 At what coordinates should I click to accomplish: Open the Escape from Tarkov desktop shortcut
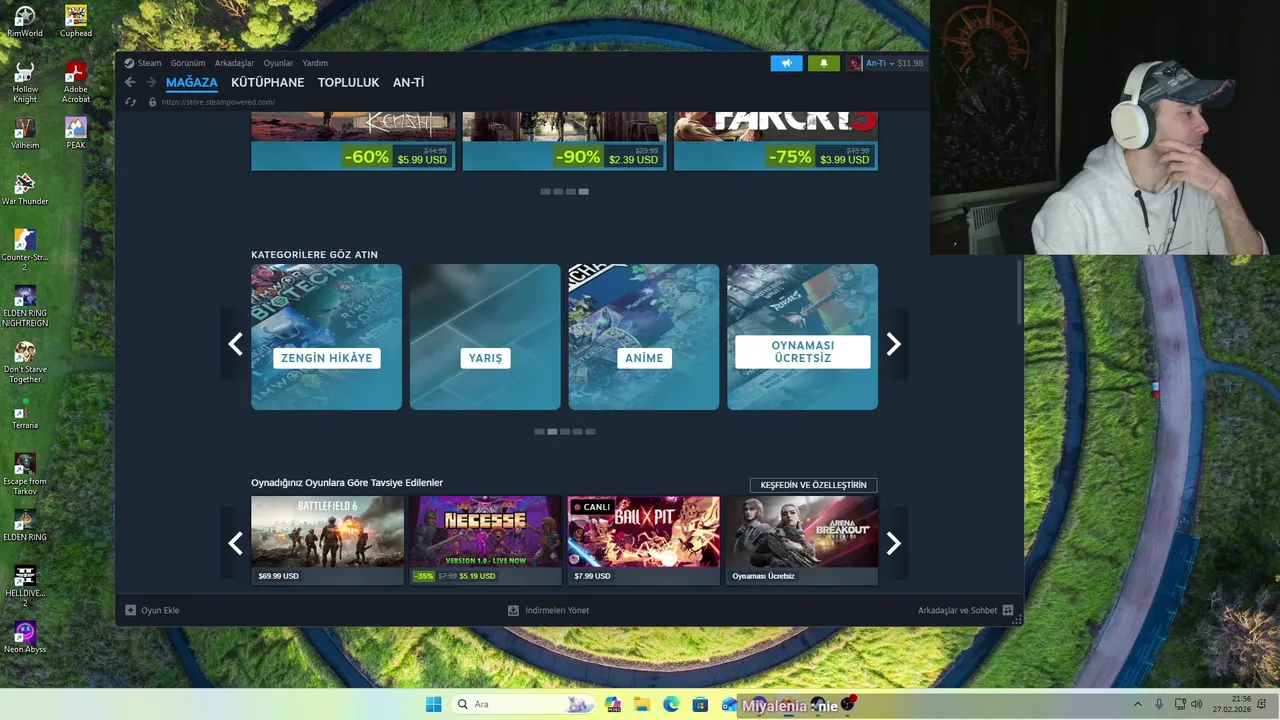point(24,474)
